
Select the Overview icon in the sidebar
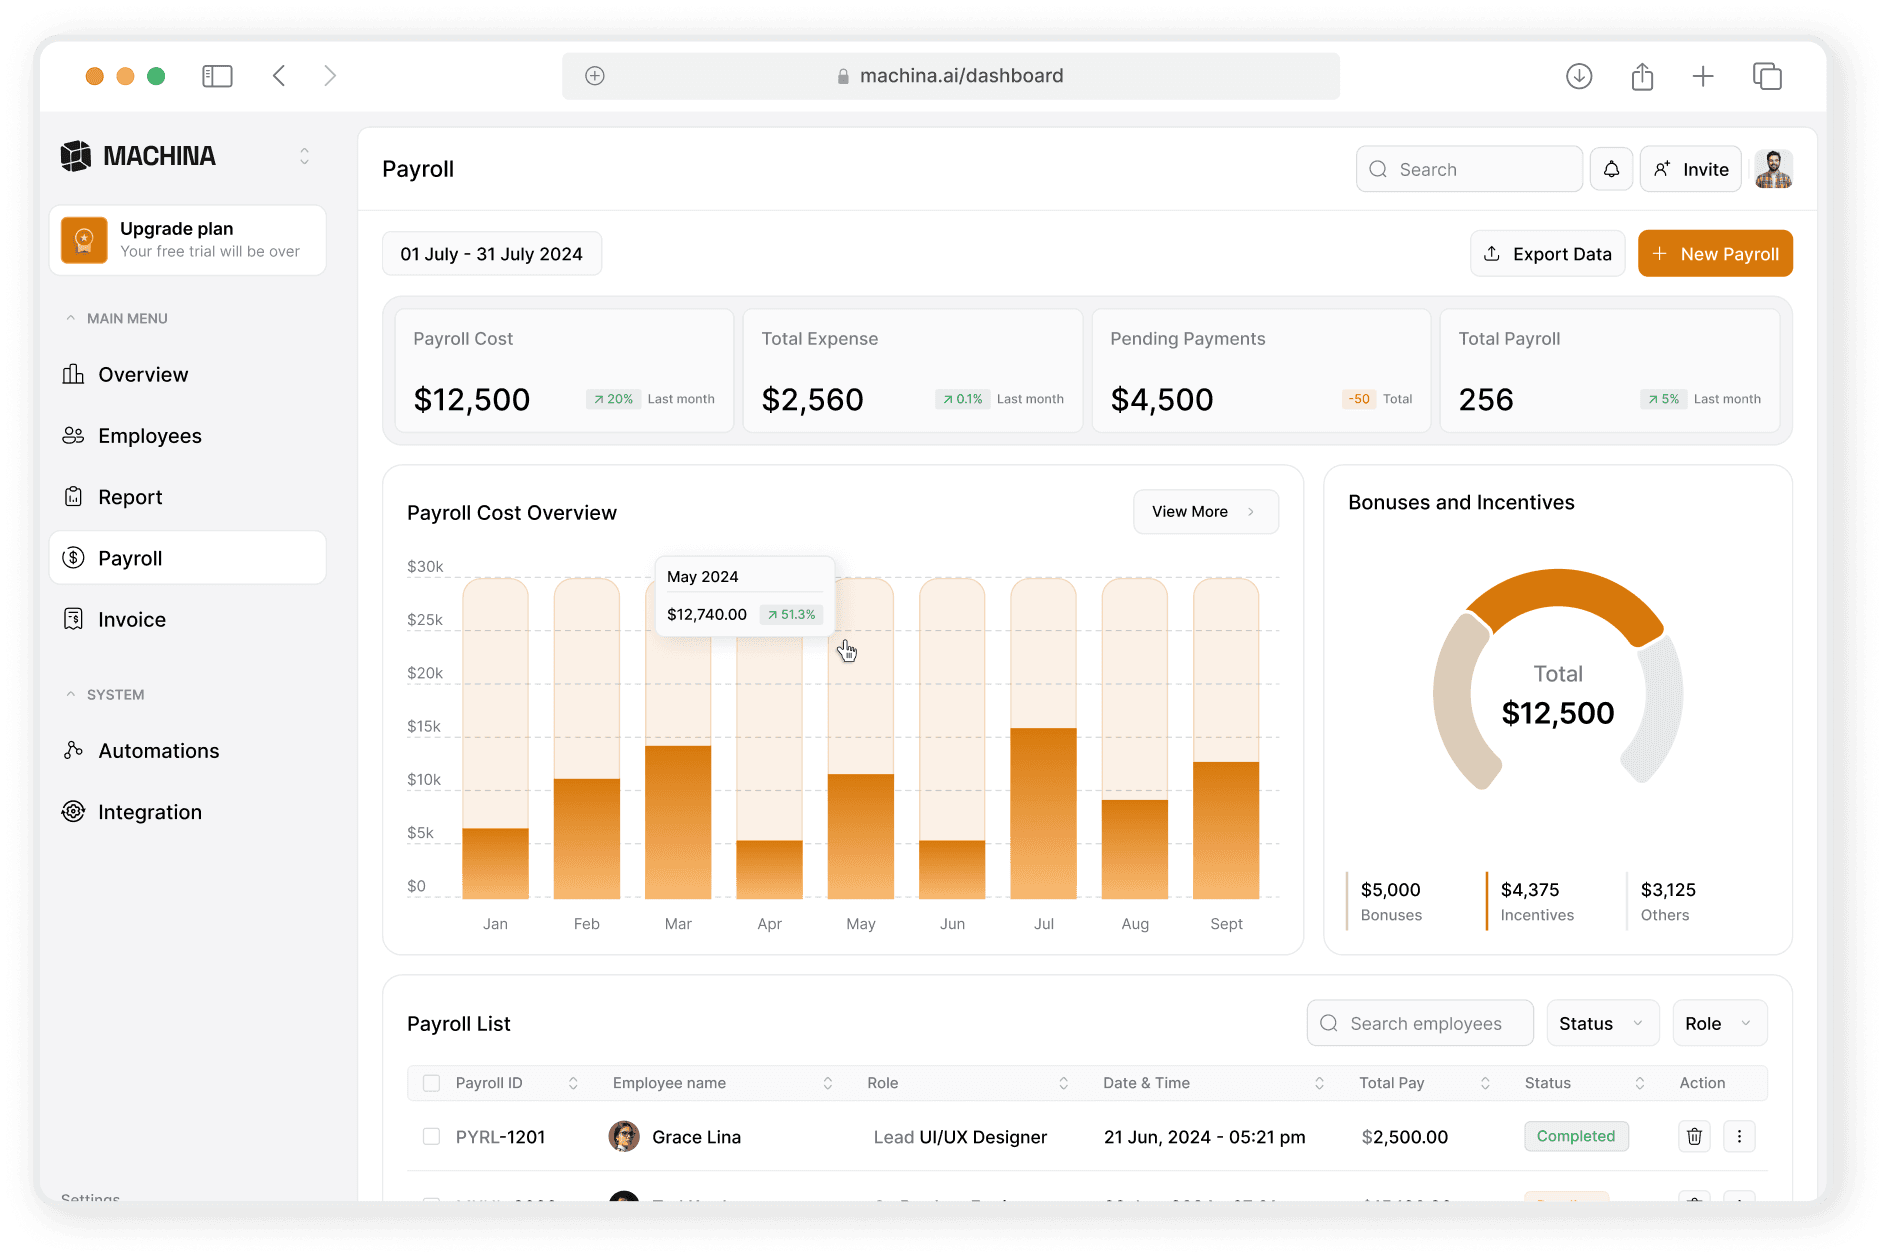click(73, 374)
